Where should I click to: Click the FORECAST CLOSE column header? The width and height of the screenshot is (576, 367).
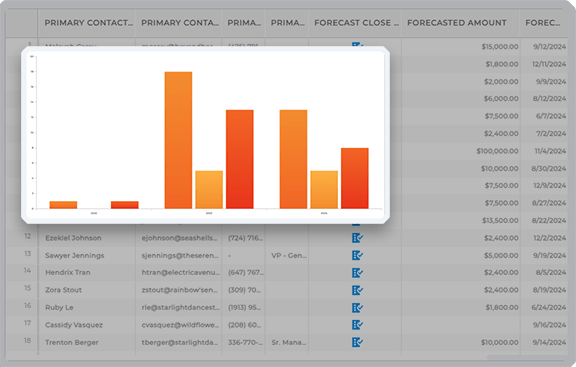[x=356, y=23]
